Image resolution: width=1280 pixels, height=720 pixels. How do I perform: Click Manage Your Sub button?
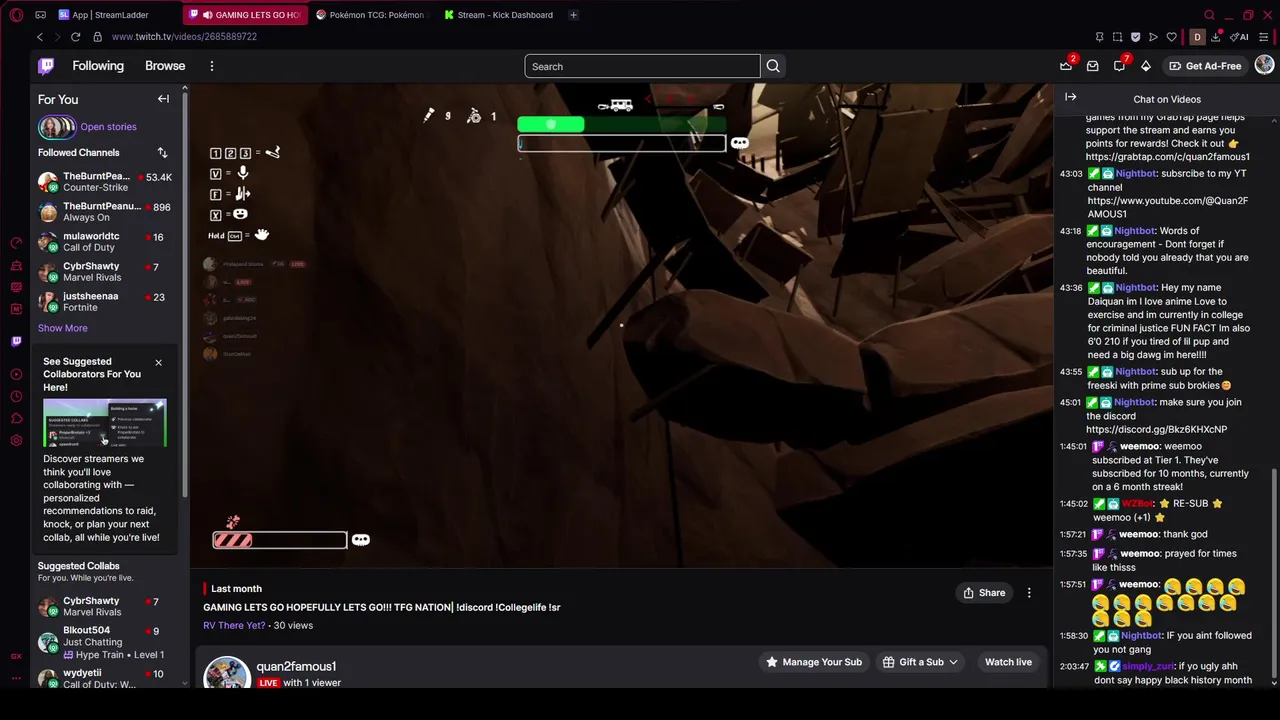[813, 662]
